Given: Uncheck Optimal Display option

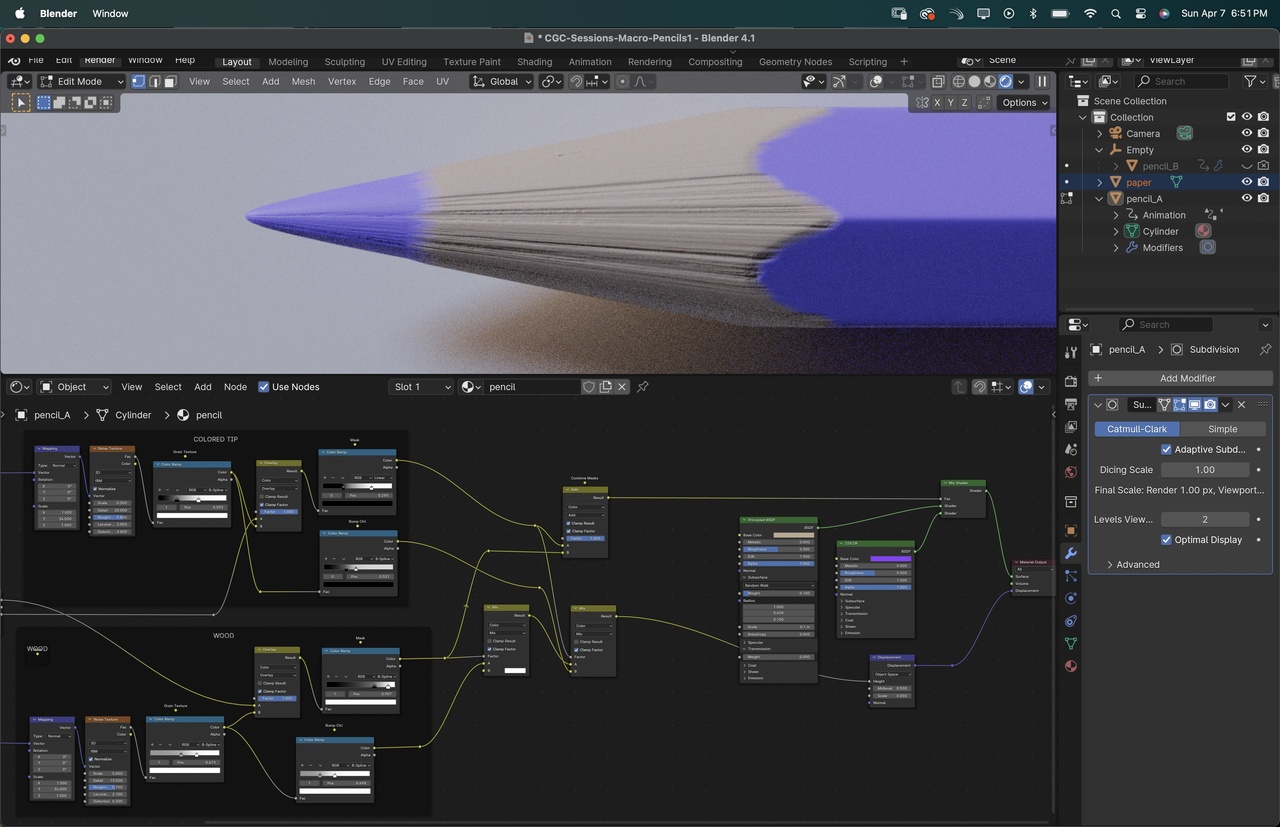Looking at the screenshot, I should click(1166, 540).
